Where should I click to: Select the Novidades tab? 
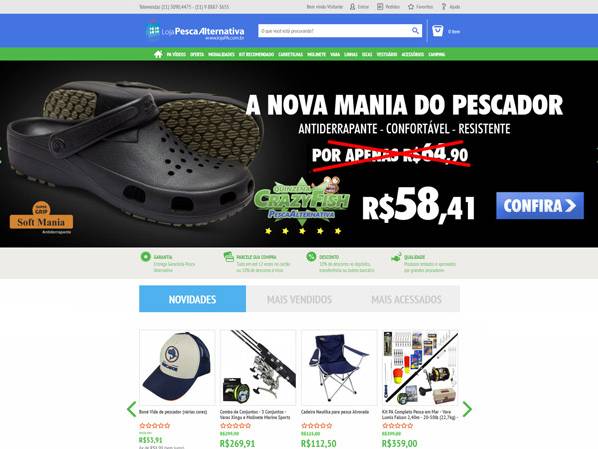tap(193, 299)
